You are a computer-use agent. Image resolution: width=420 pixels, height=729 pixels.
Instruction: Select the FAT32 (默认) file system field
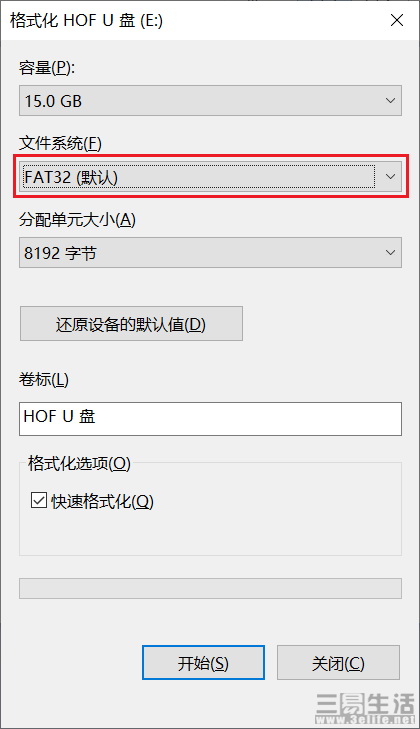pos(210,177)
